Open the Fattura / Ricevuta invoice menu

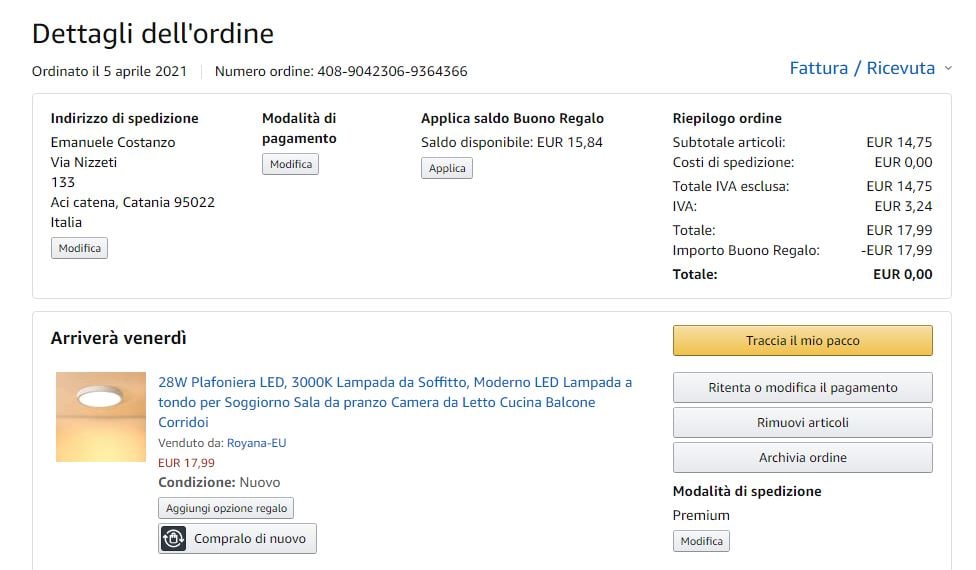(x=862, y=69)
